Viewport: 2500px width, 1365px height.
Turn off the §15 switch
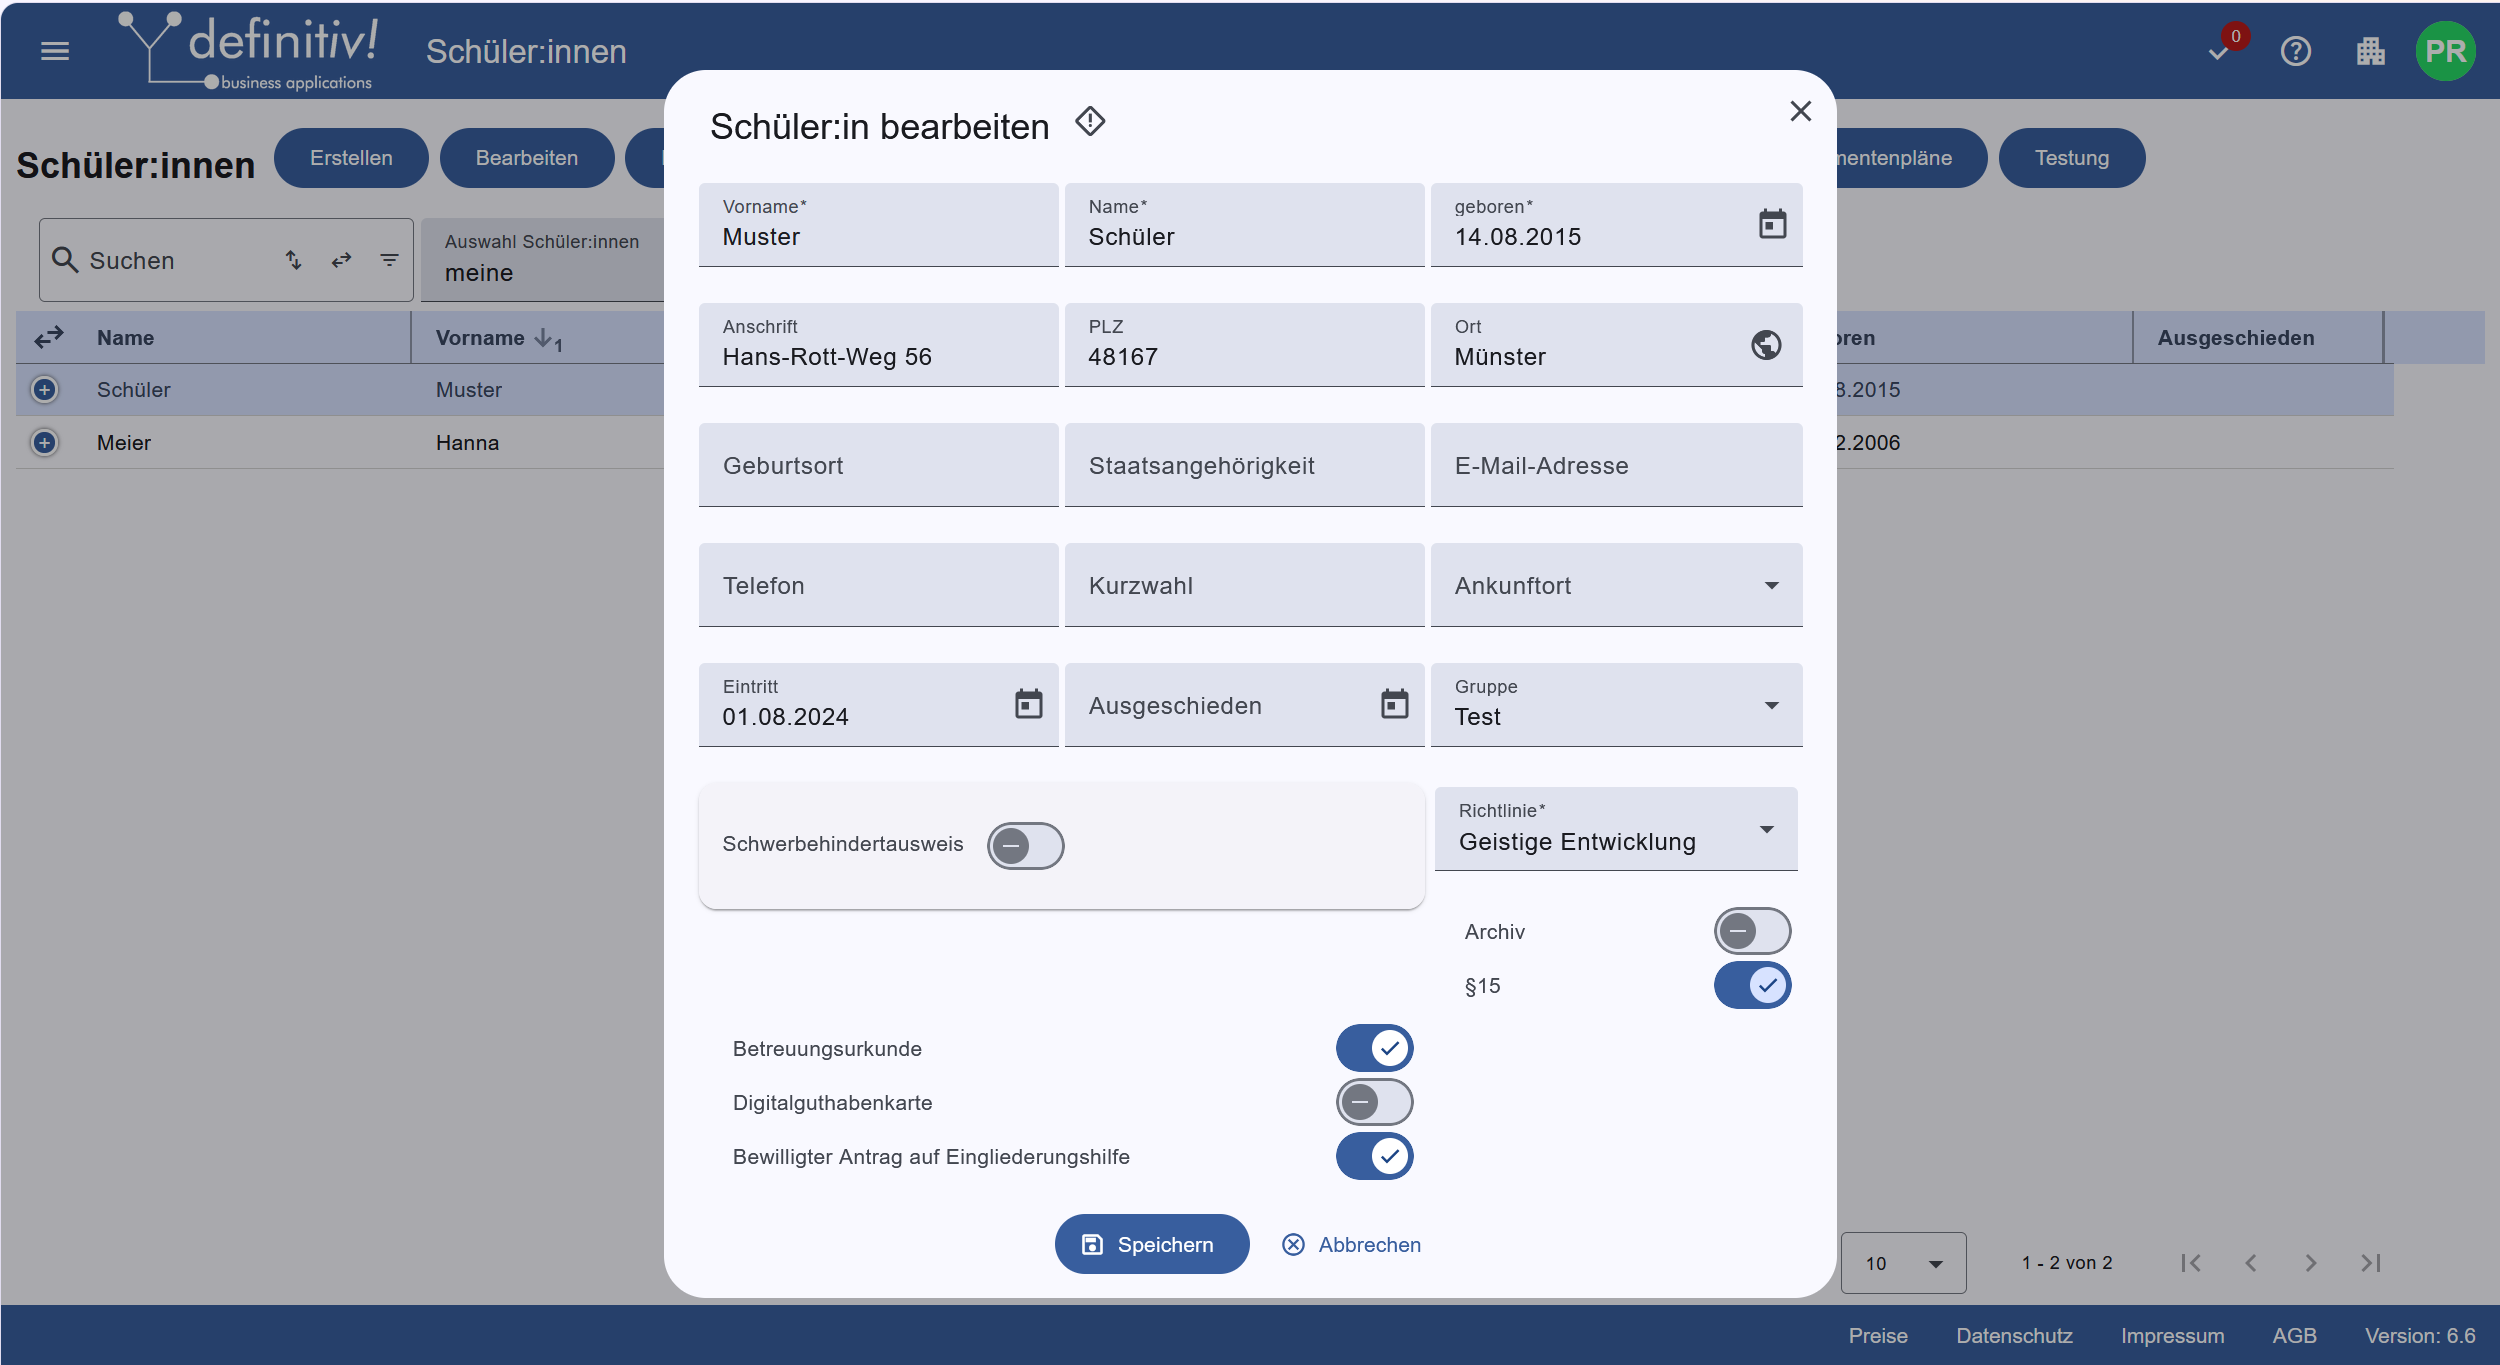click(1752, 986)
